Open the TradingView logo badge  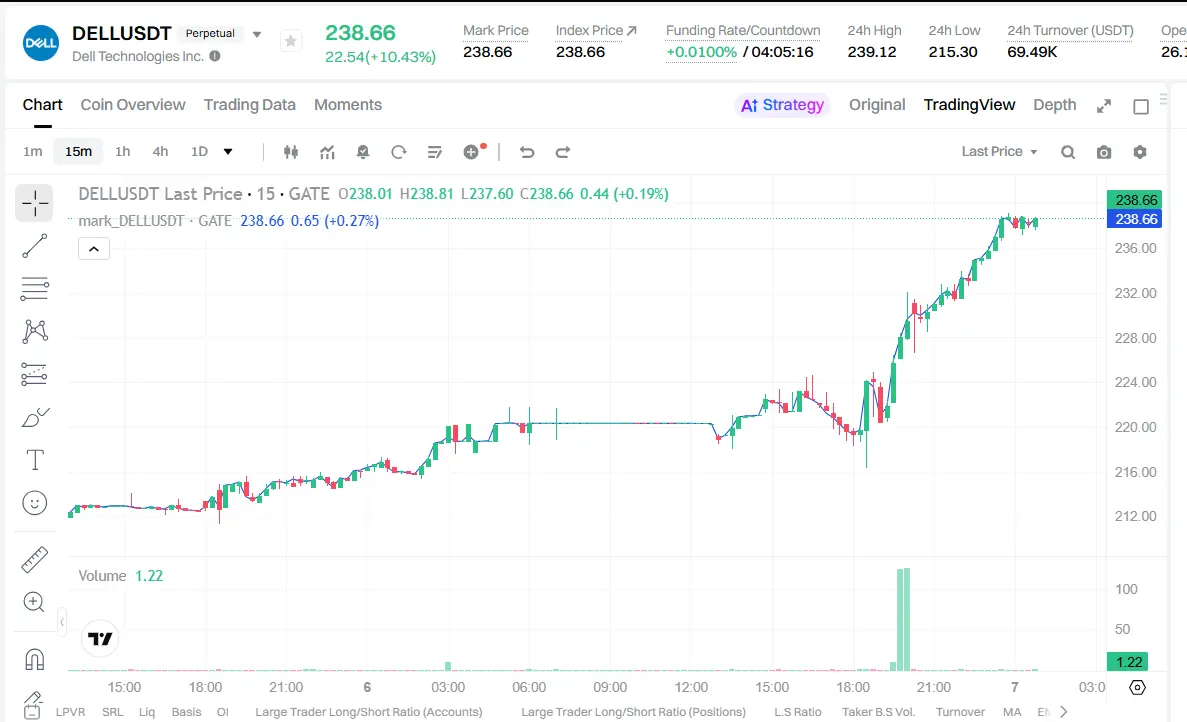[100, 639]
